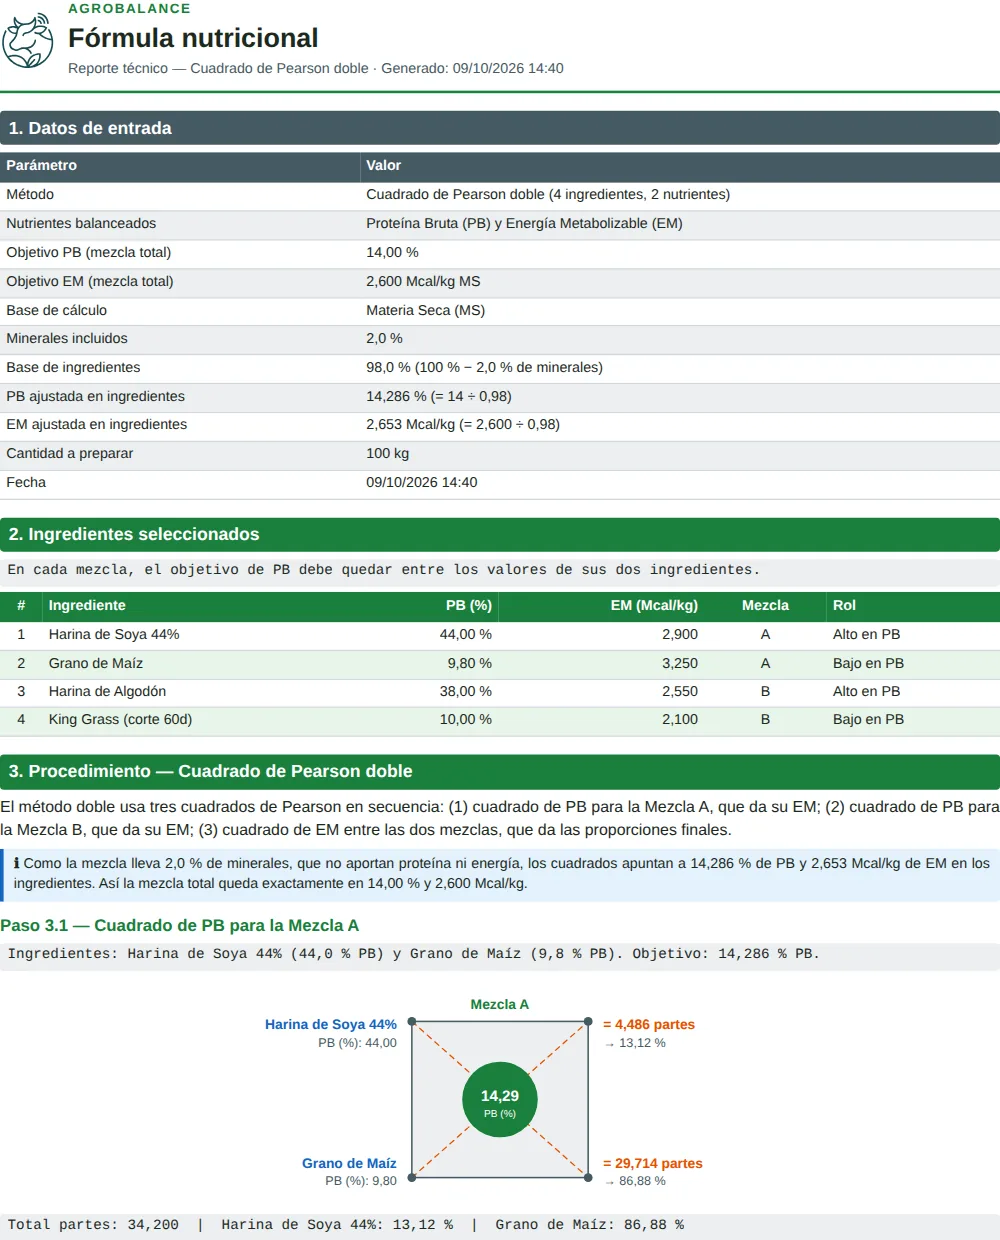Image resolution: width=1000 pixels, height=1240 pixels.
Task: Select the "3. Procedimiento — Cuadrado de Pearson doble" header
Action: pos(500,771)
